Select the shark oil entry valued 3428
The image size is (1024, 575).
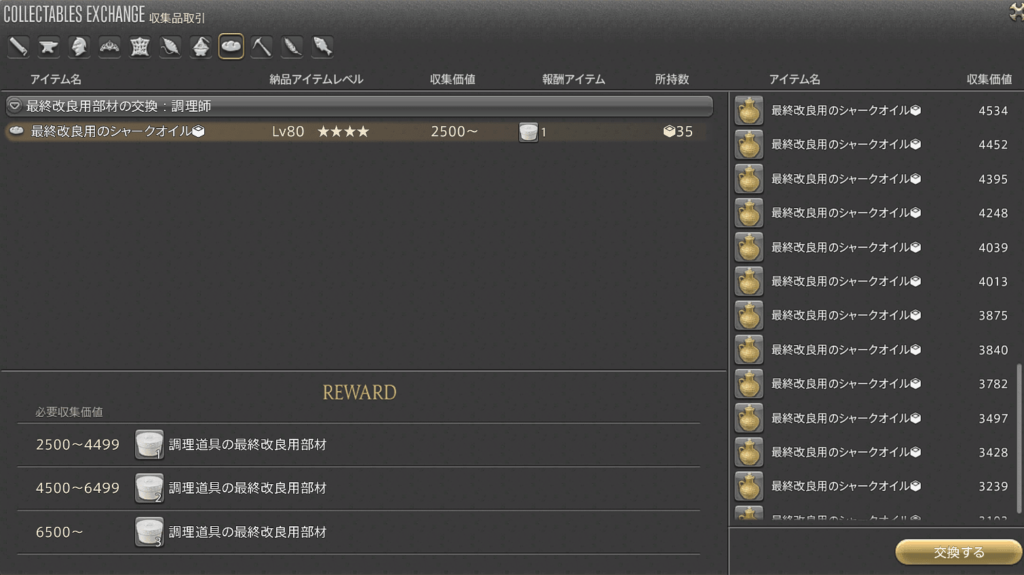point(872,452)
